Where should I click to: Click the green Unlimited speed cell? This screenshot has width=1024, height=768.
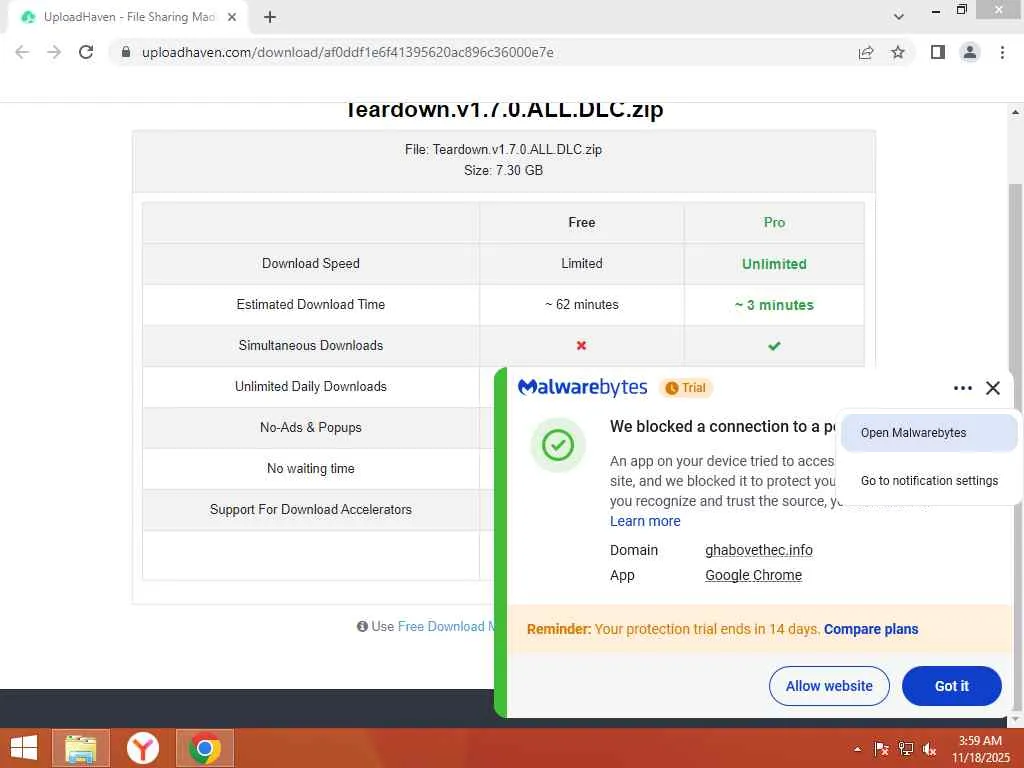point(775,264)
